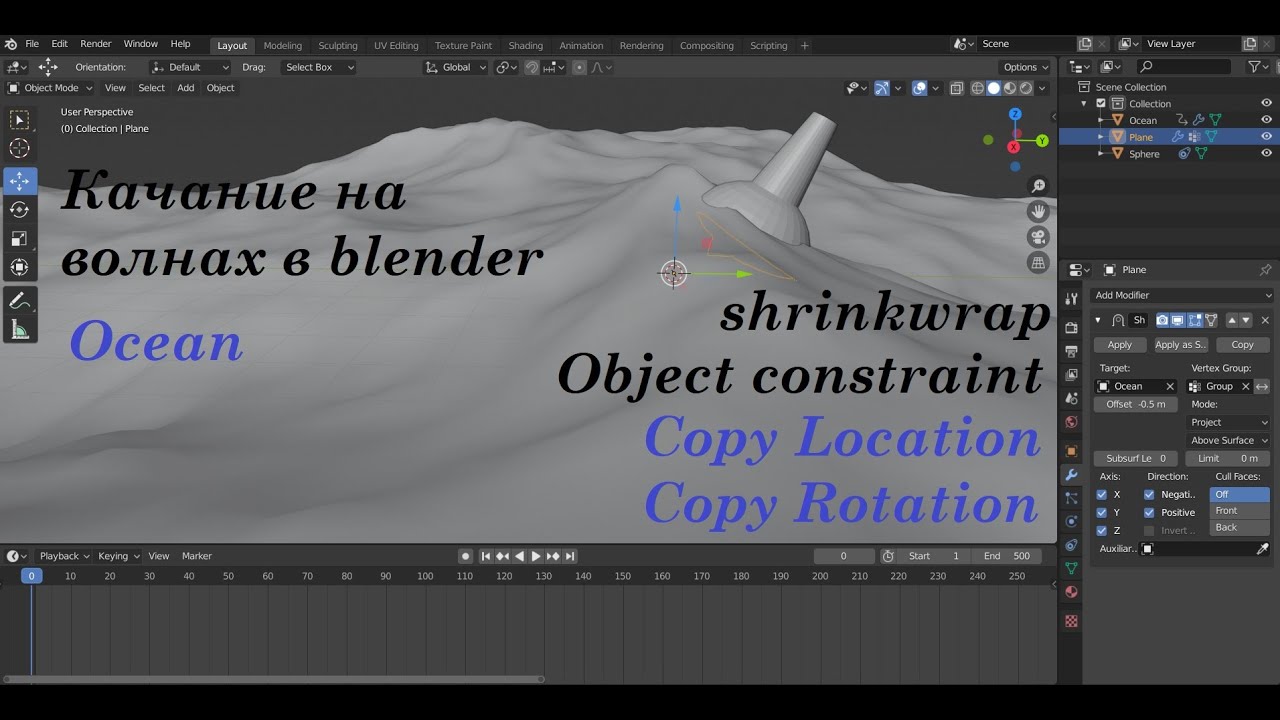Open the Render menu
This screenshot has width=1280, height=720.
(x=96, y=44)
